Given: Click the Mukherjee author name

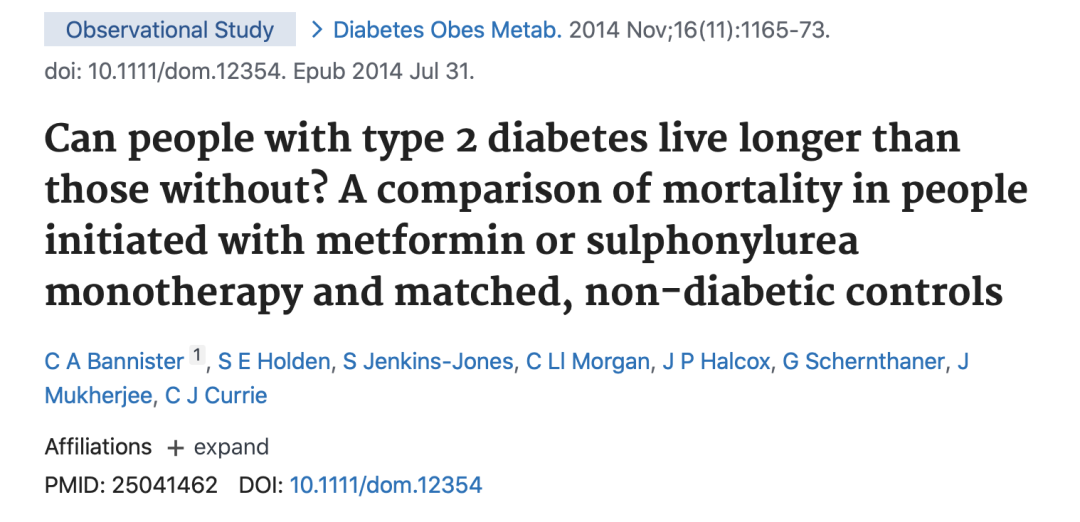Looking at the screenshot, I should tap(95, 395).
